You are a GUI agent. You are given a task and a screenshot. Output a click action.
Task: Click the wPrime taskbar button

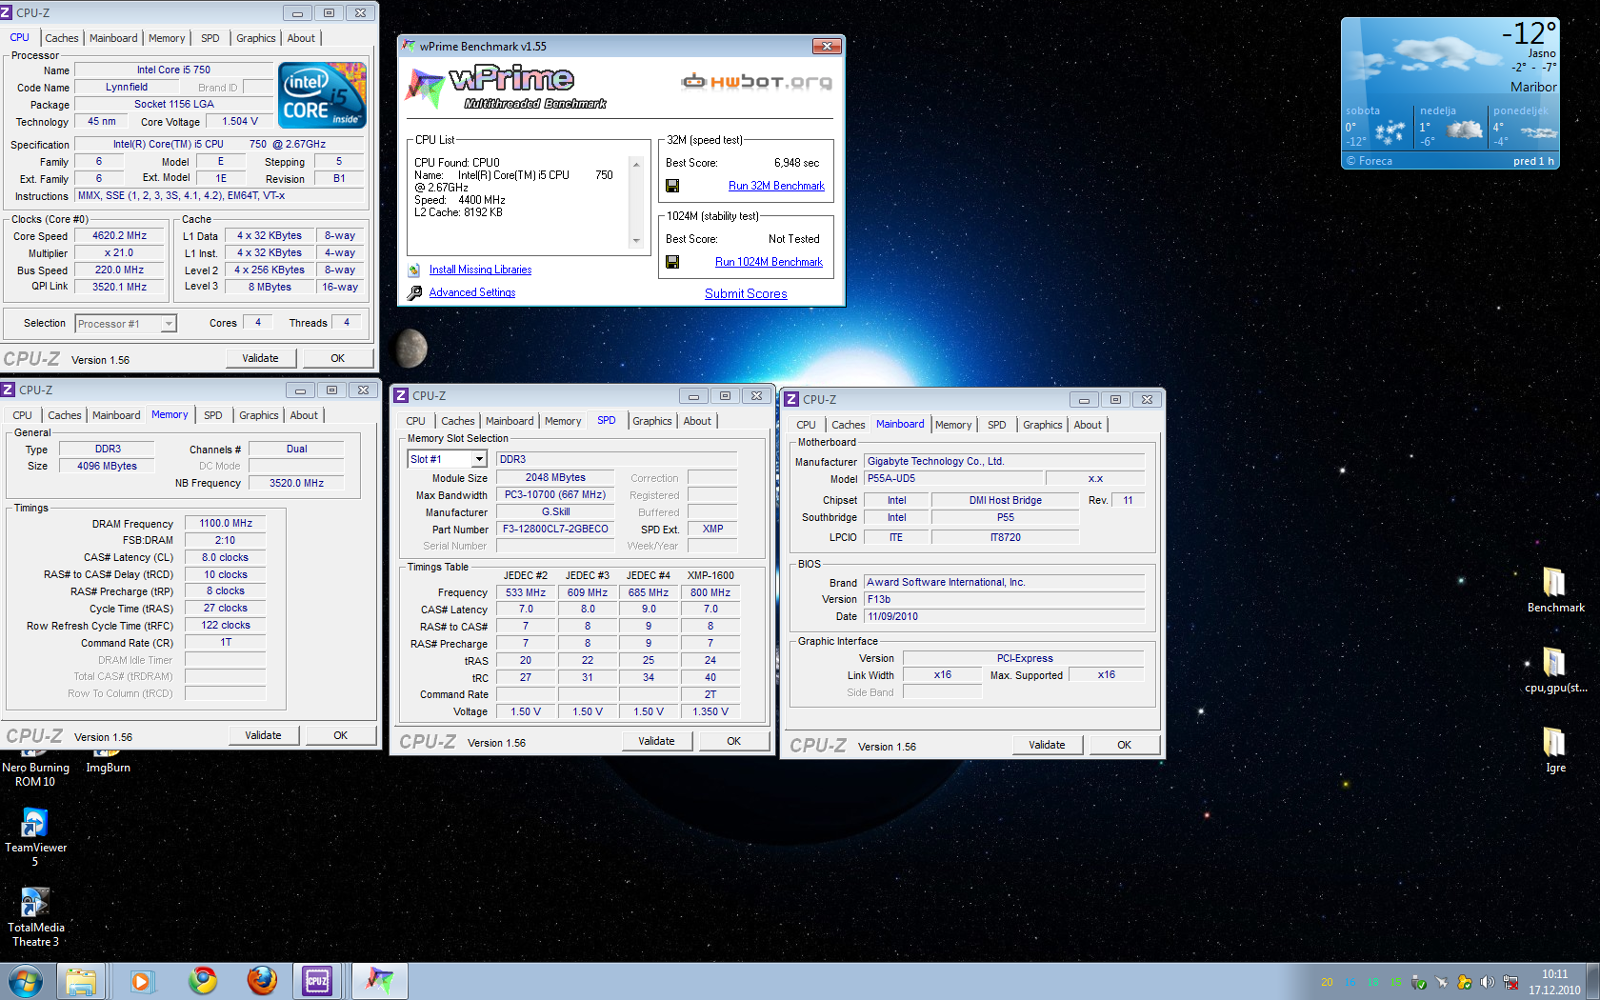point(379,981)
